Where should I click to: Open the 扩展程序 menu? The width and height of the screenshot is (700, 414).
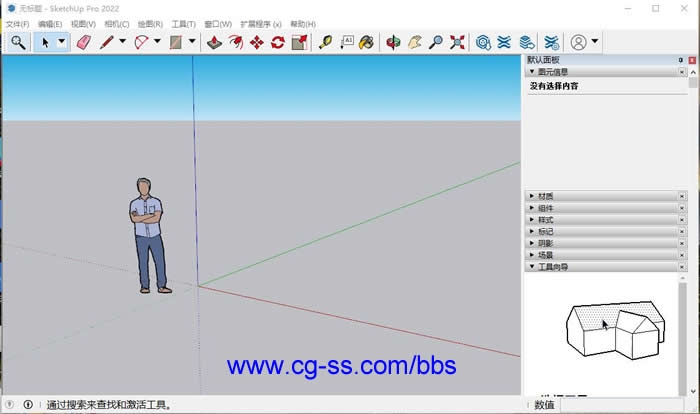coord(260,24)
